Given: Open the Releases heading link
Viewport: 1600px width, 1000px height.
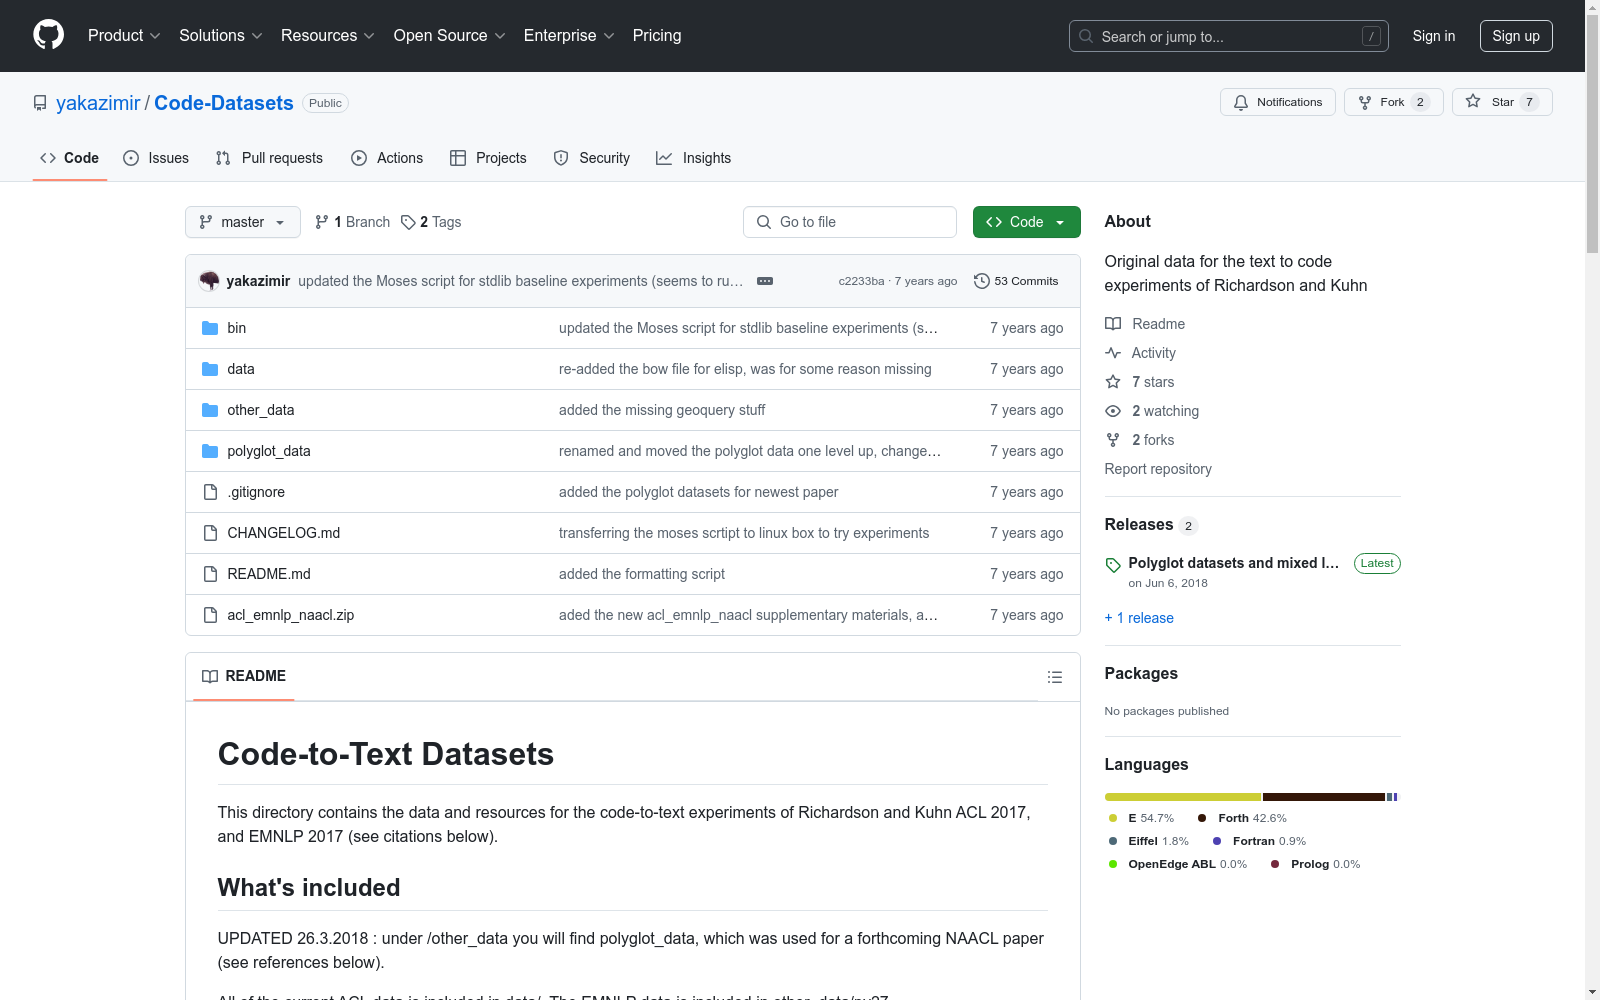Looking at the screenshot, I should (x=1151, y=525).
